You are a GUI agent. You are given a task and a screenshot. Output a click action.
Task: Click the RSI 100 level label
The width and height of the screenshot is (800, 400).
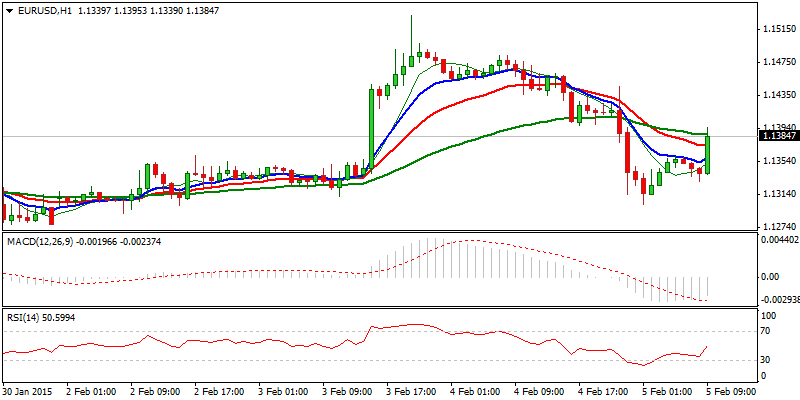[768, 317]
